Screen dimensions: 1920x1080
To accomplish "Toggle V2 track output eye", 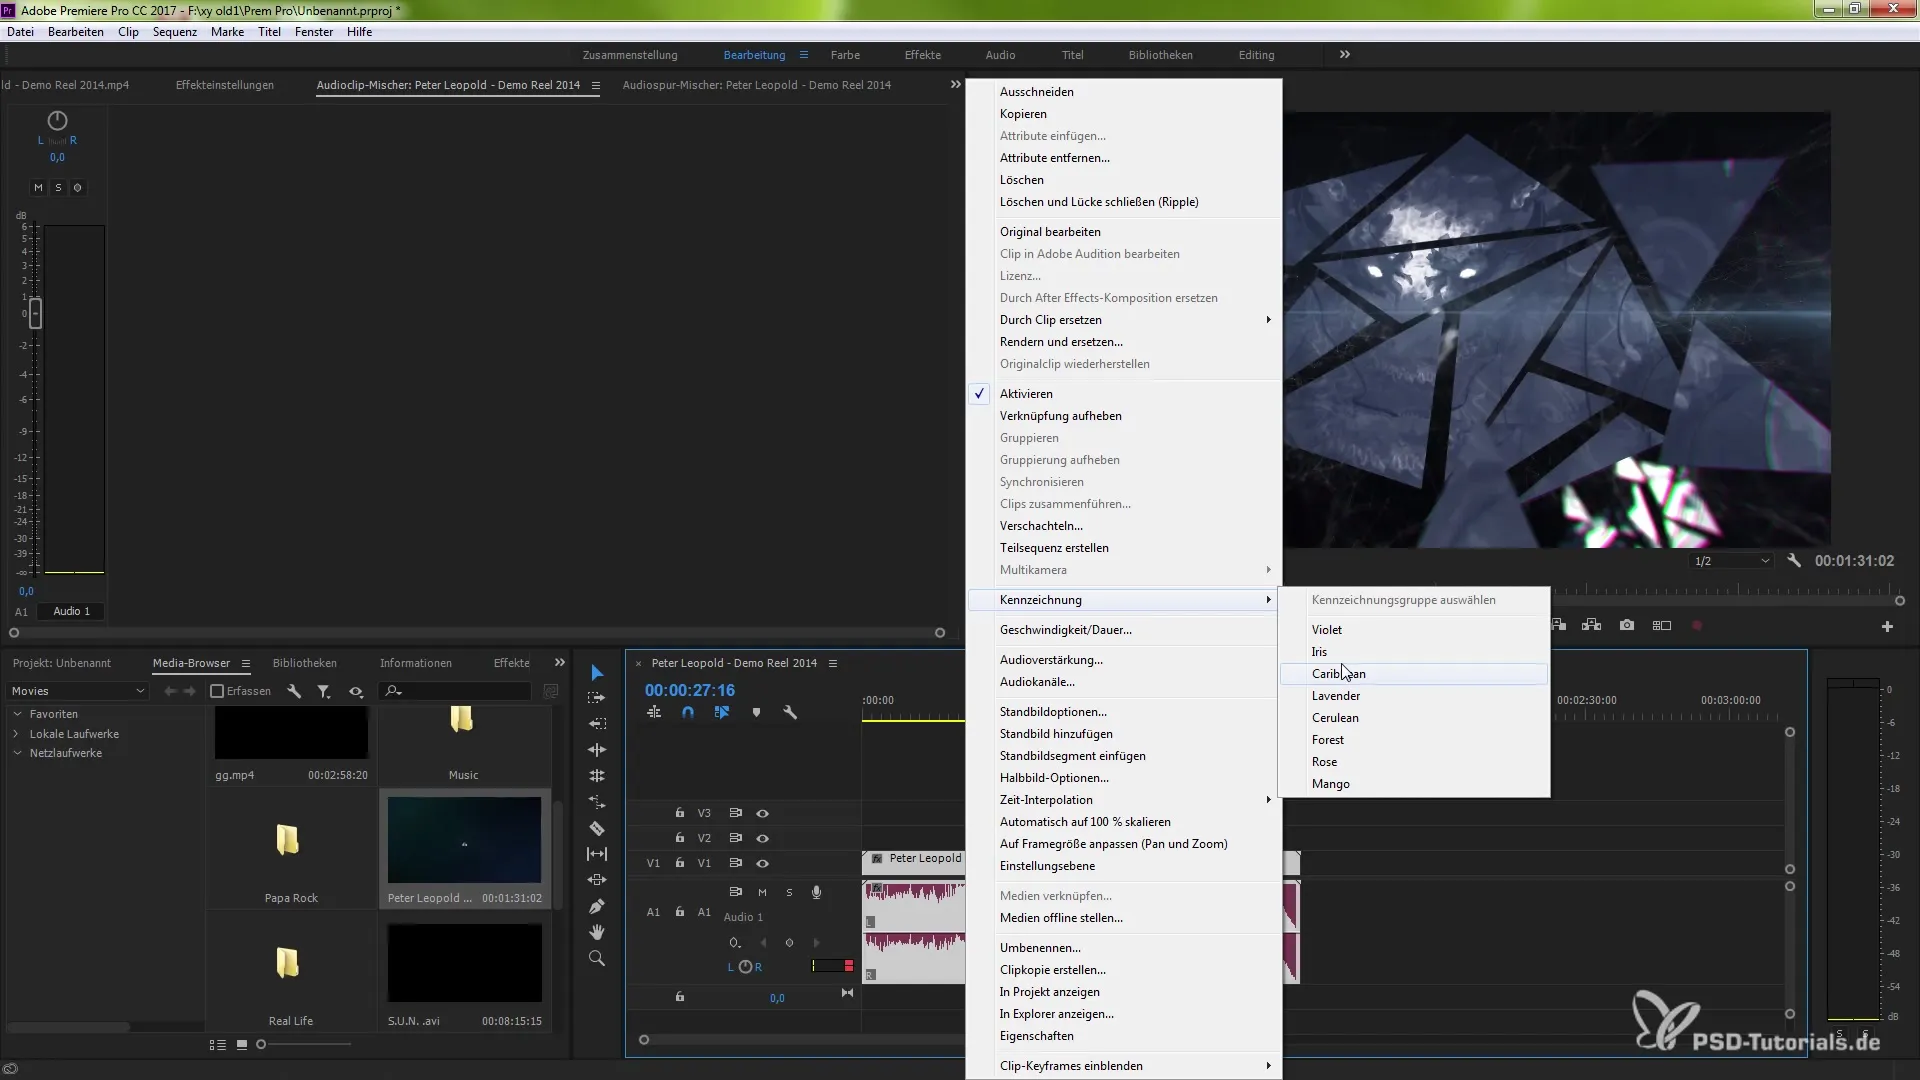I will click(762, 838).
